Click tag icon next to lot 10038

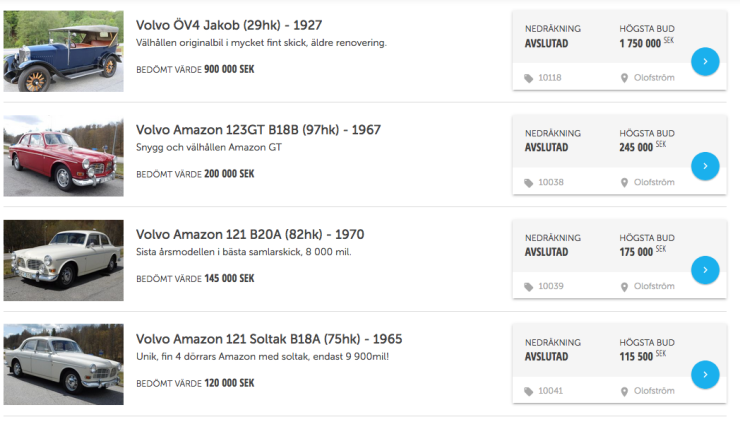click(x=529, y=182)
